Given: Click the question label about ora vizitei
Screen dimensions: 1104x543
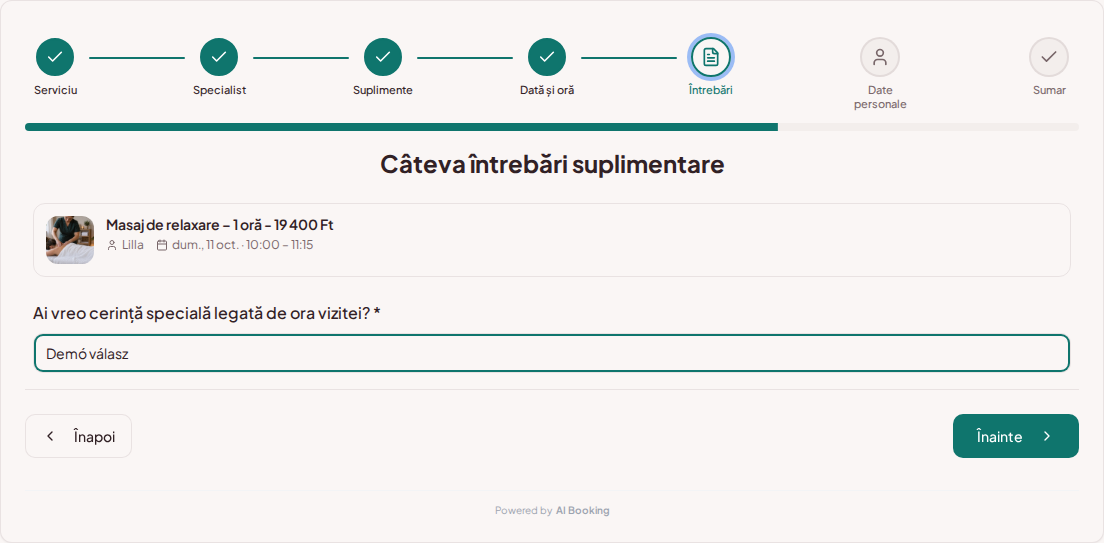Looking at the screenshot, I should point(207,313).
